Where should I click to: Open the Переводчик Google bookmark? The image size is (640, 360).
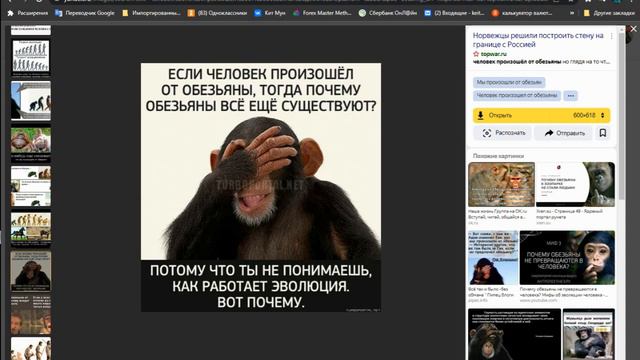[85, 13]
